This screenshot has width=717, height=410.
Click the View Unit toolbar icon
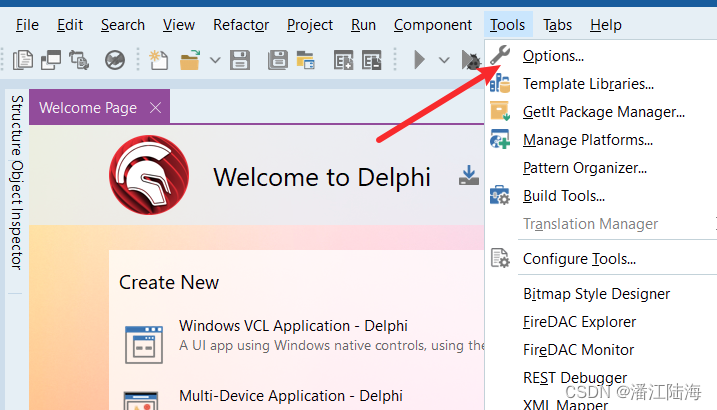23,60
